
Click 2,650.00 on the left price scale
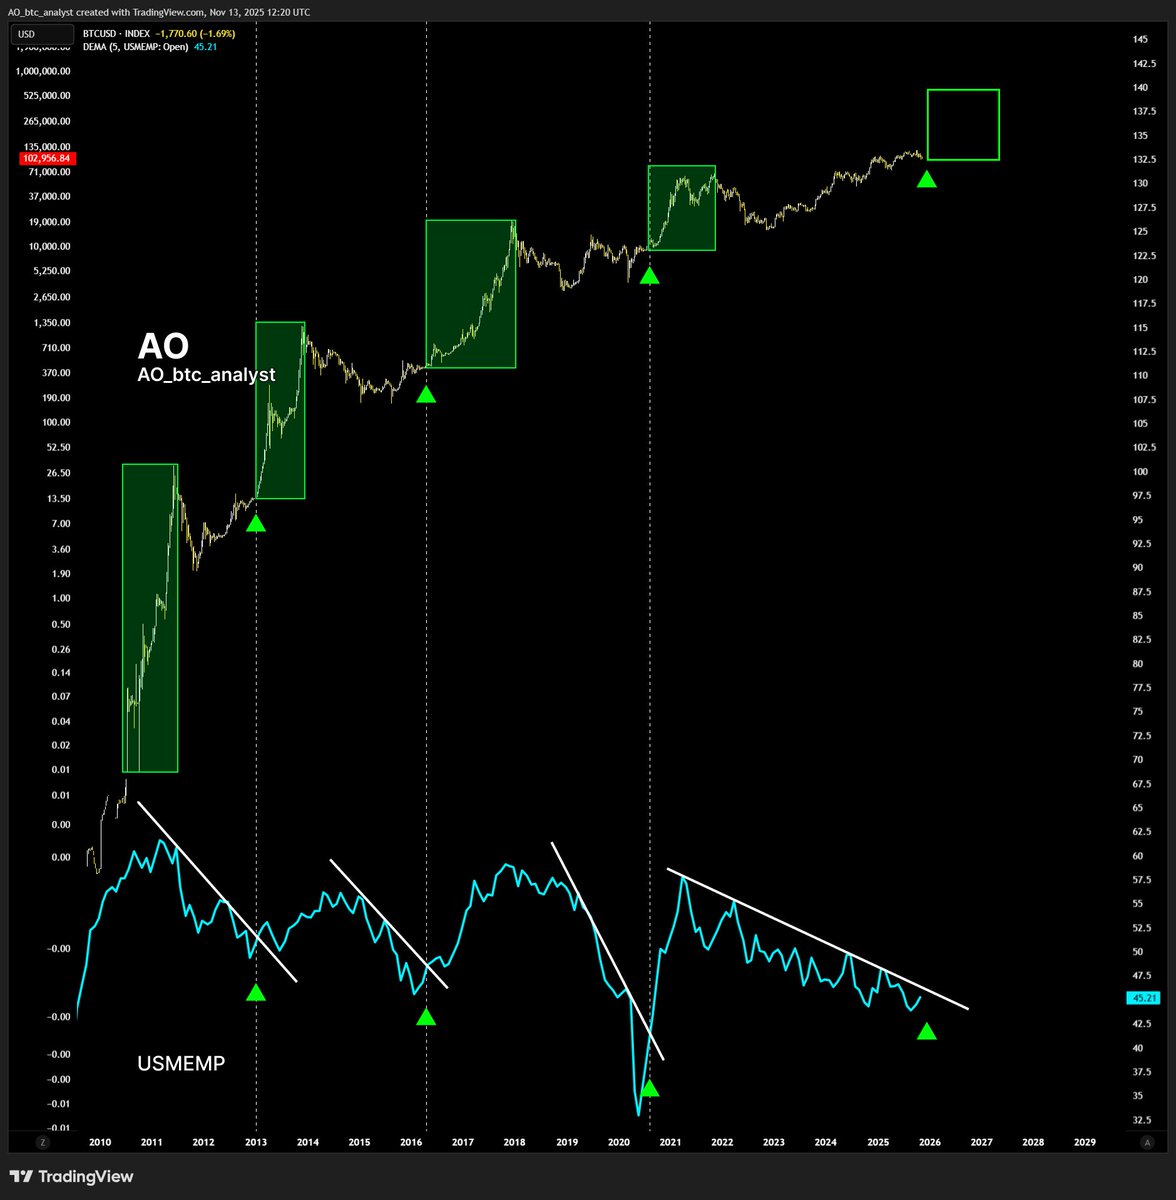51,297
